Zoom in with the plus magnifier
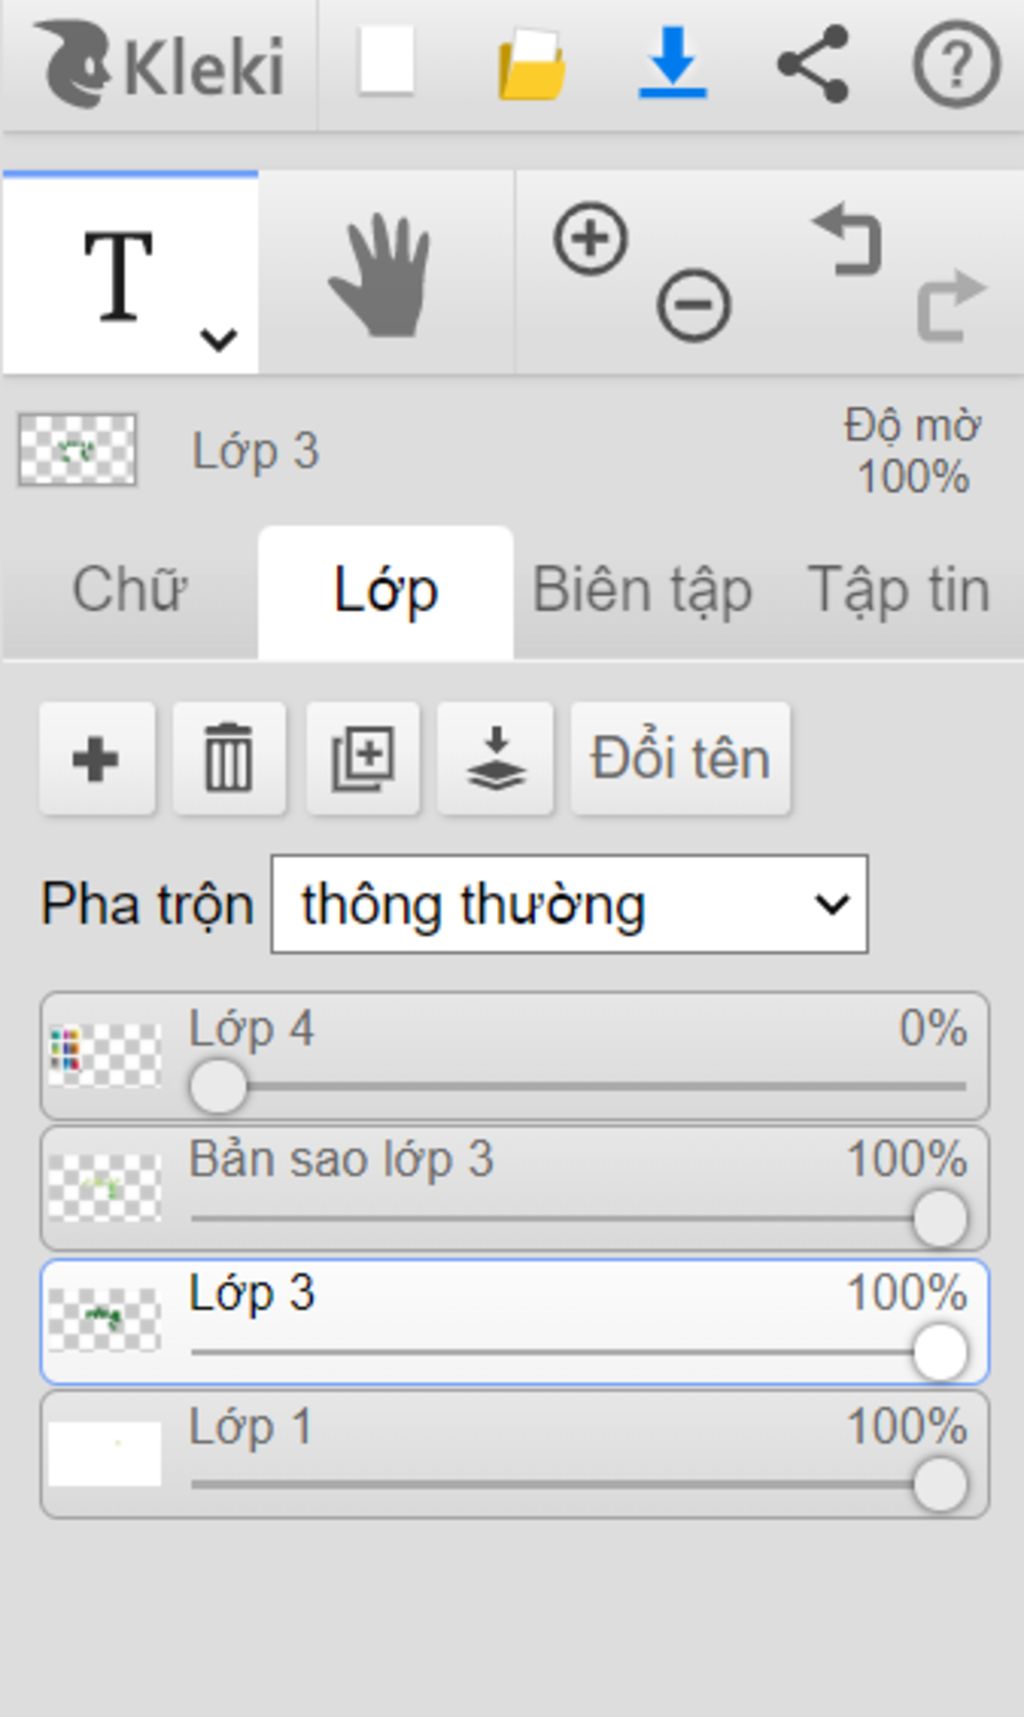This screenshot has width=1024, height=1717. point(590,238)
